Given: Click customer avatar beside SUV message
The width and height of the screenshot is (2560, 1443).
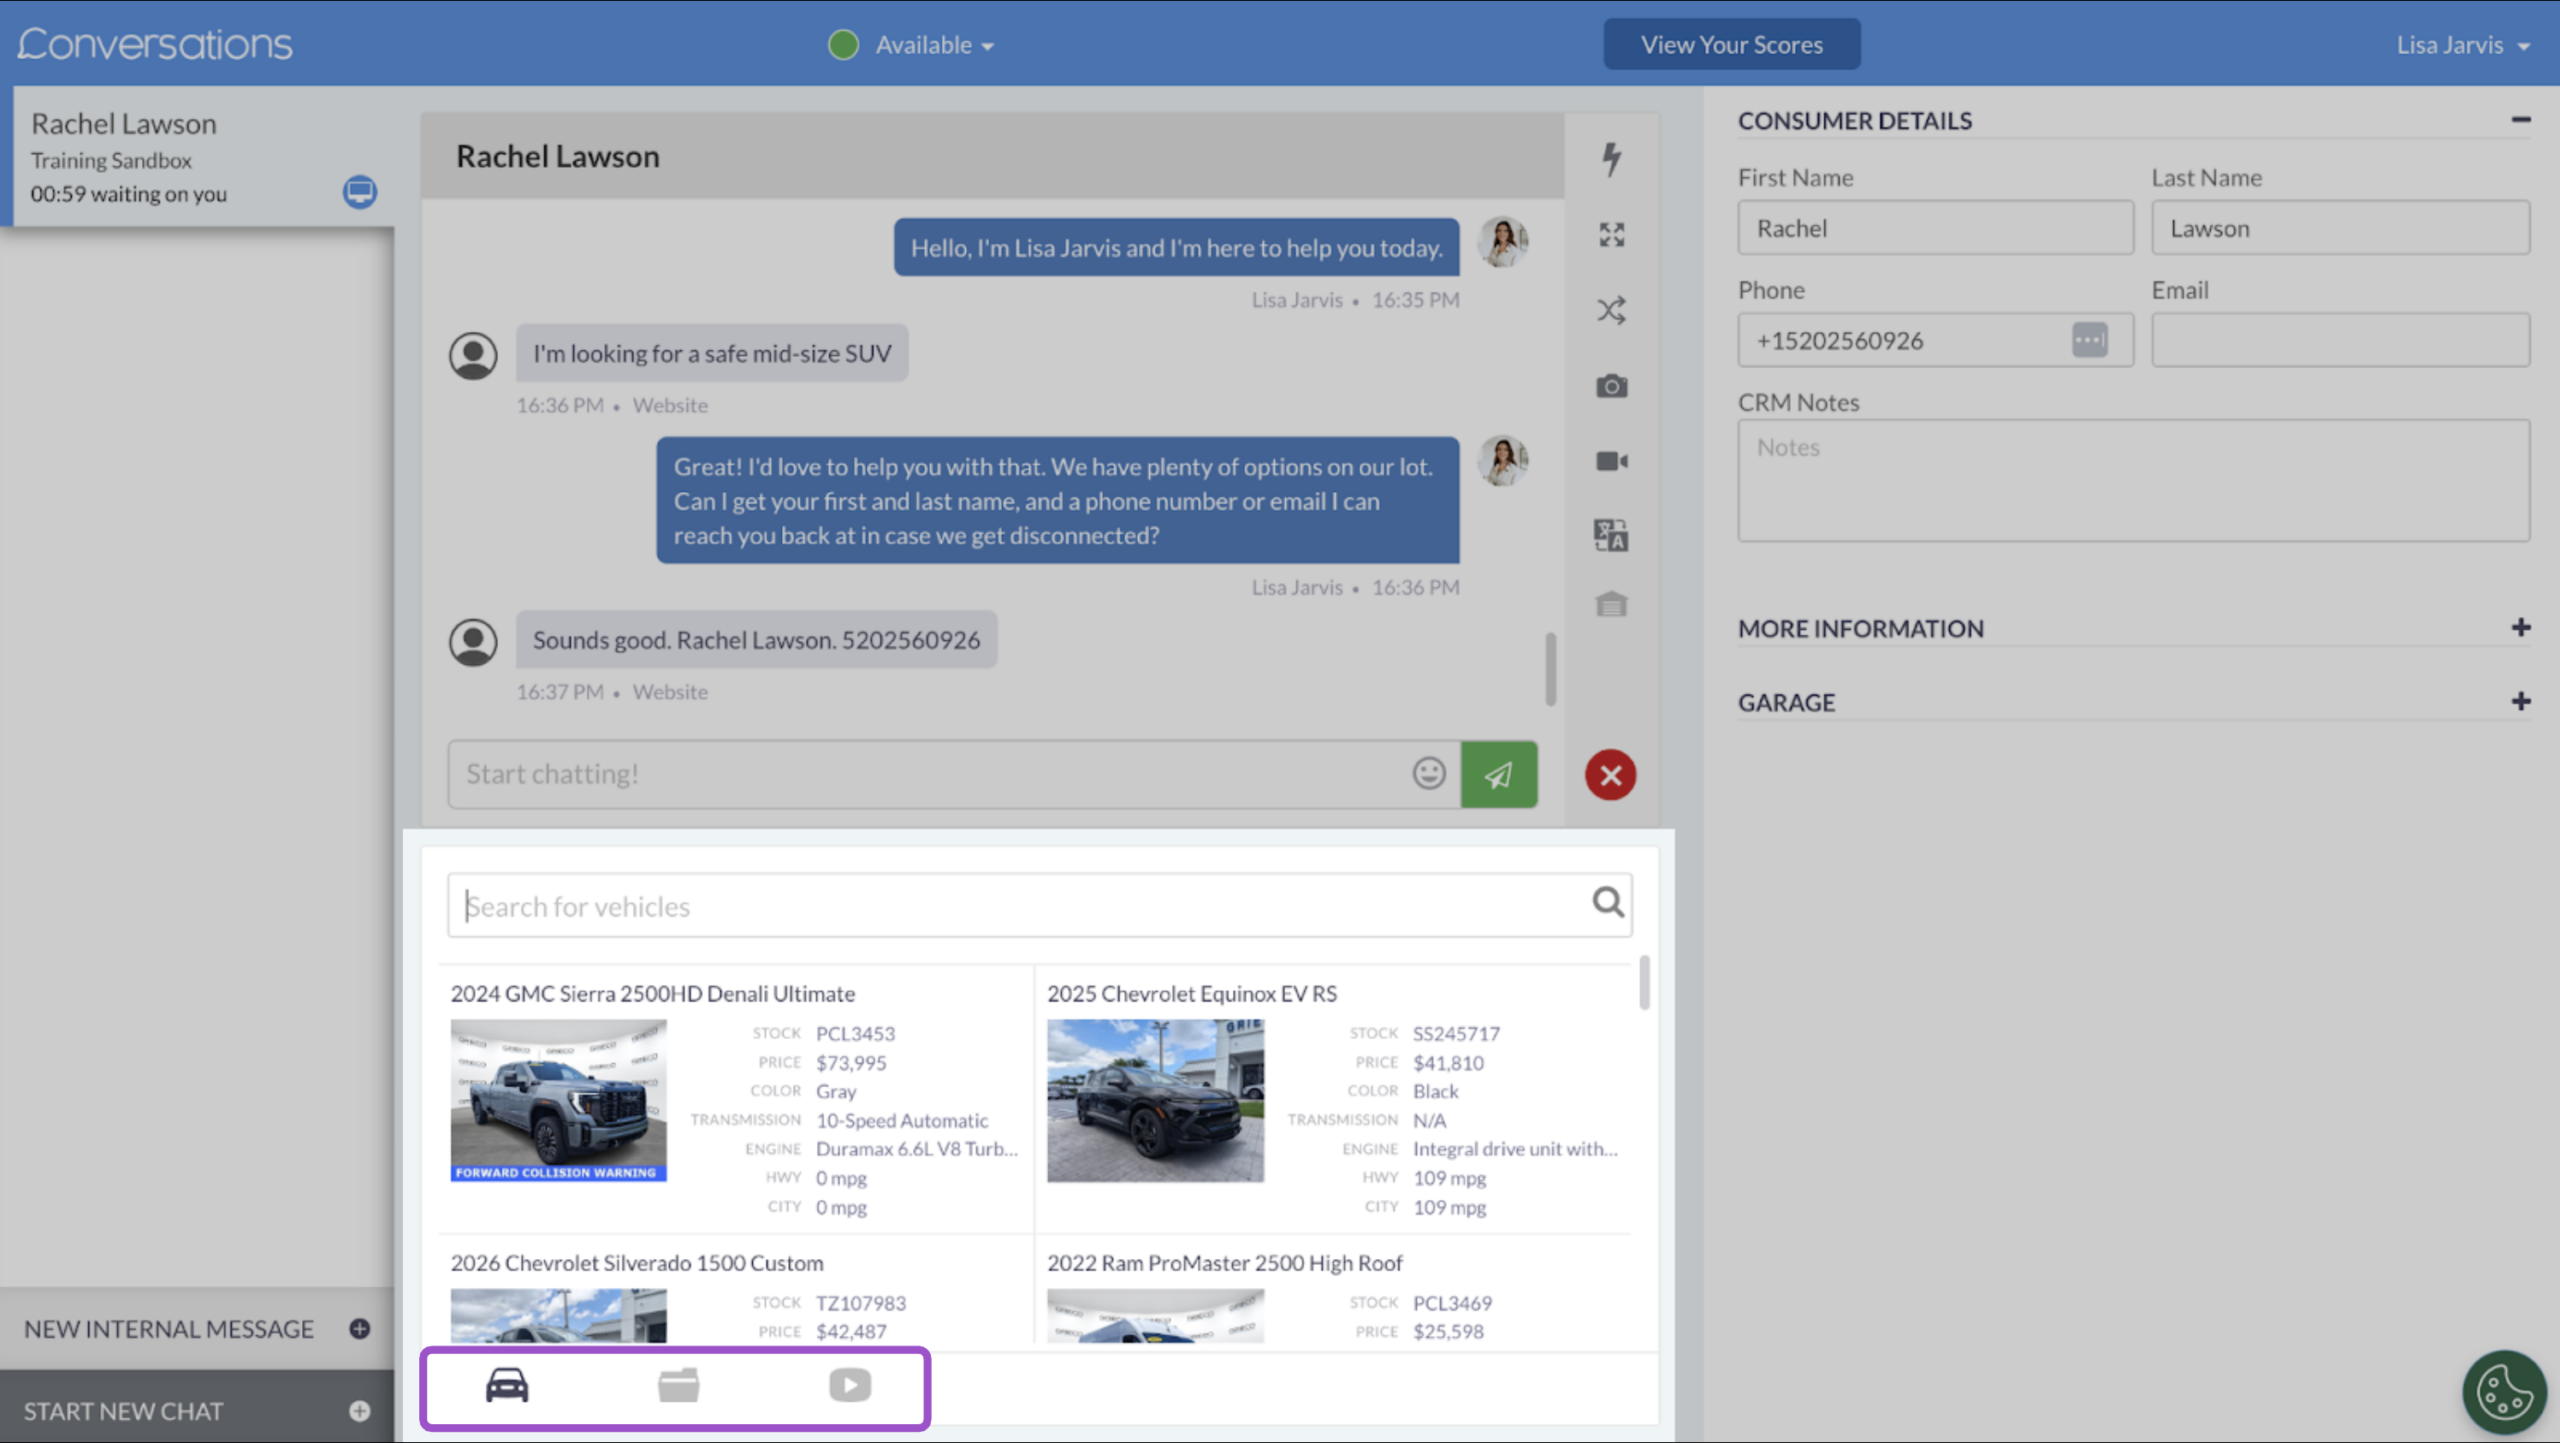Looking at the screenshot, I should point(473,356).
